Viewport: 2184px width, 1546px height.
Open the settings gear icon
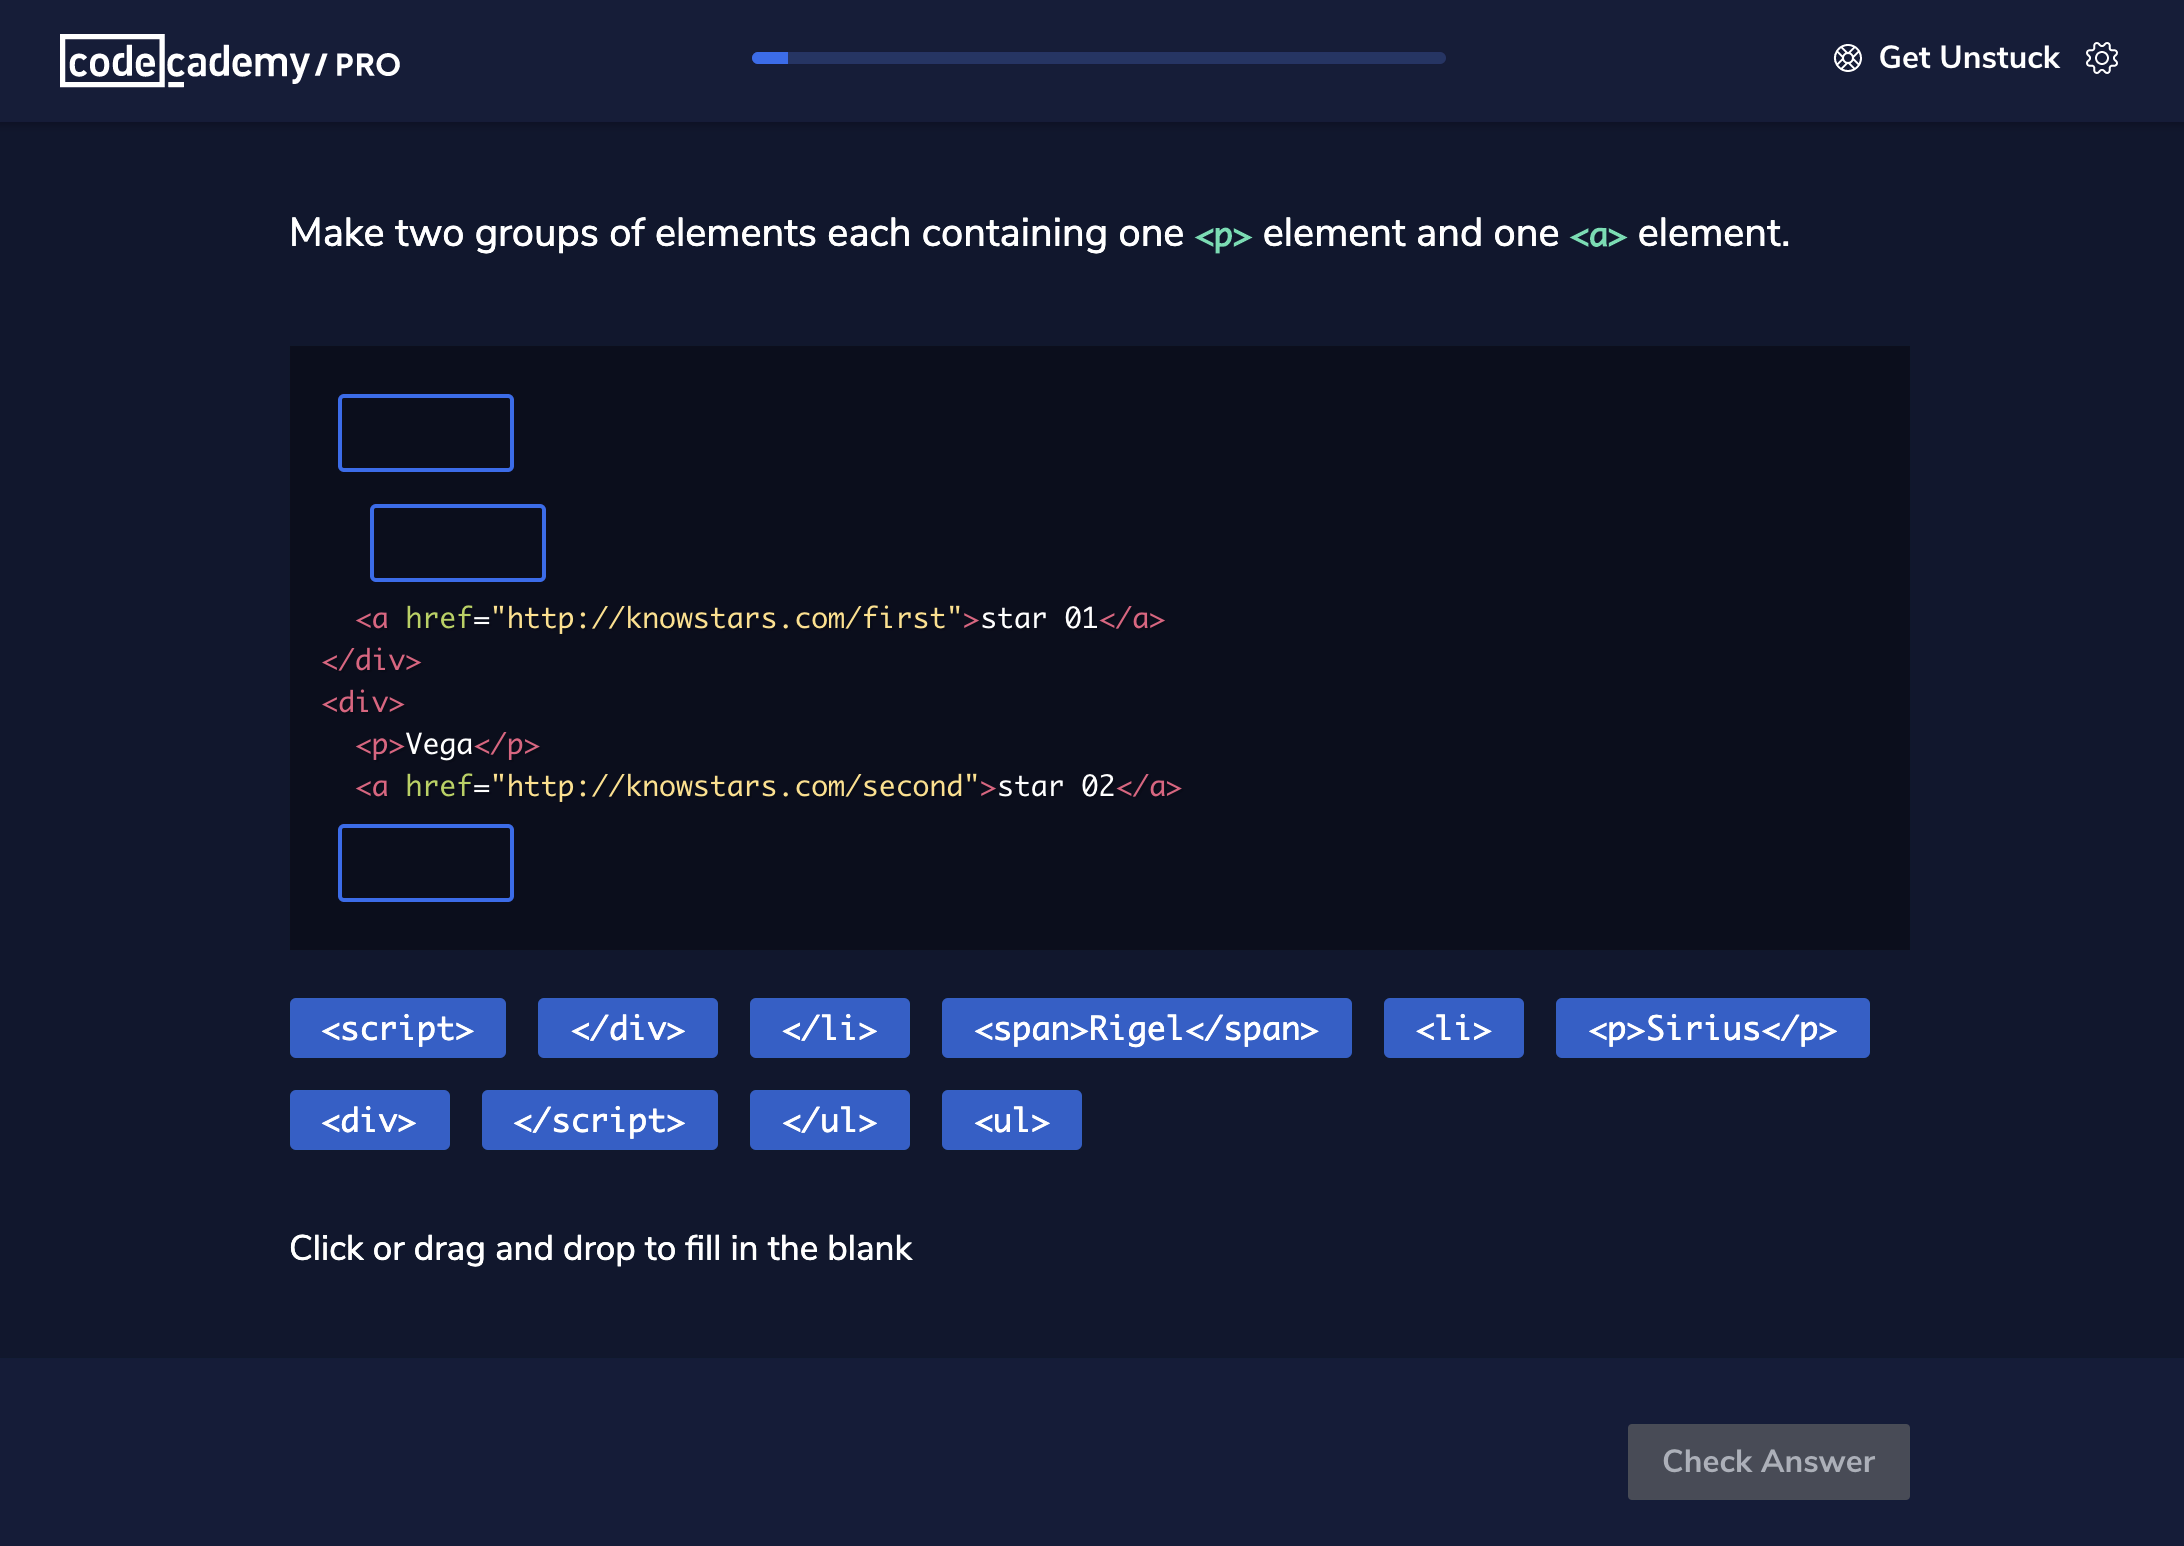pyautogui.click(x=2101, y=58)
